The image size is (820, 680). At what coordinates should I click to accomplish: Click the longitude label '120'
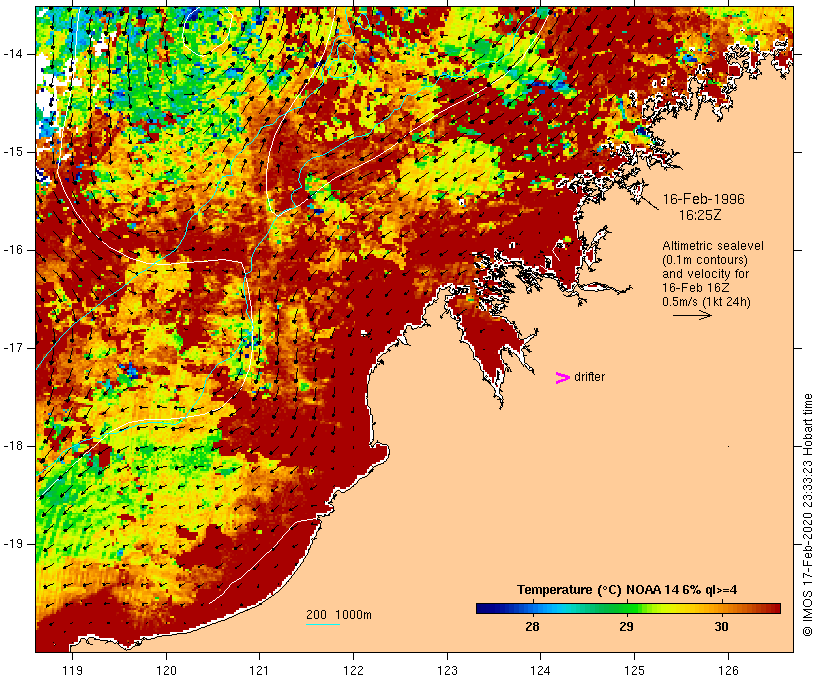[x=166, y=670]
